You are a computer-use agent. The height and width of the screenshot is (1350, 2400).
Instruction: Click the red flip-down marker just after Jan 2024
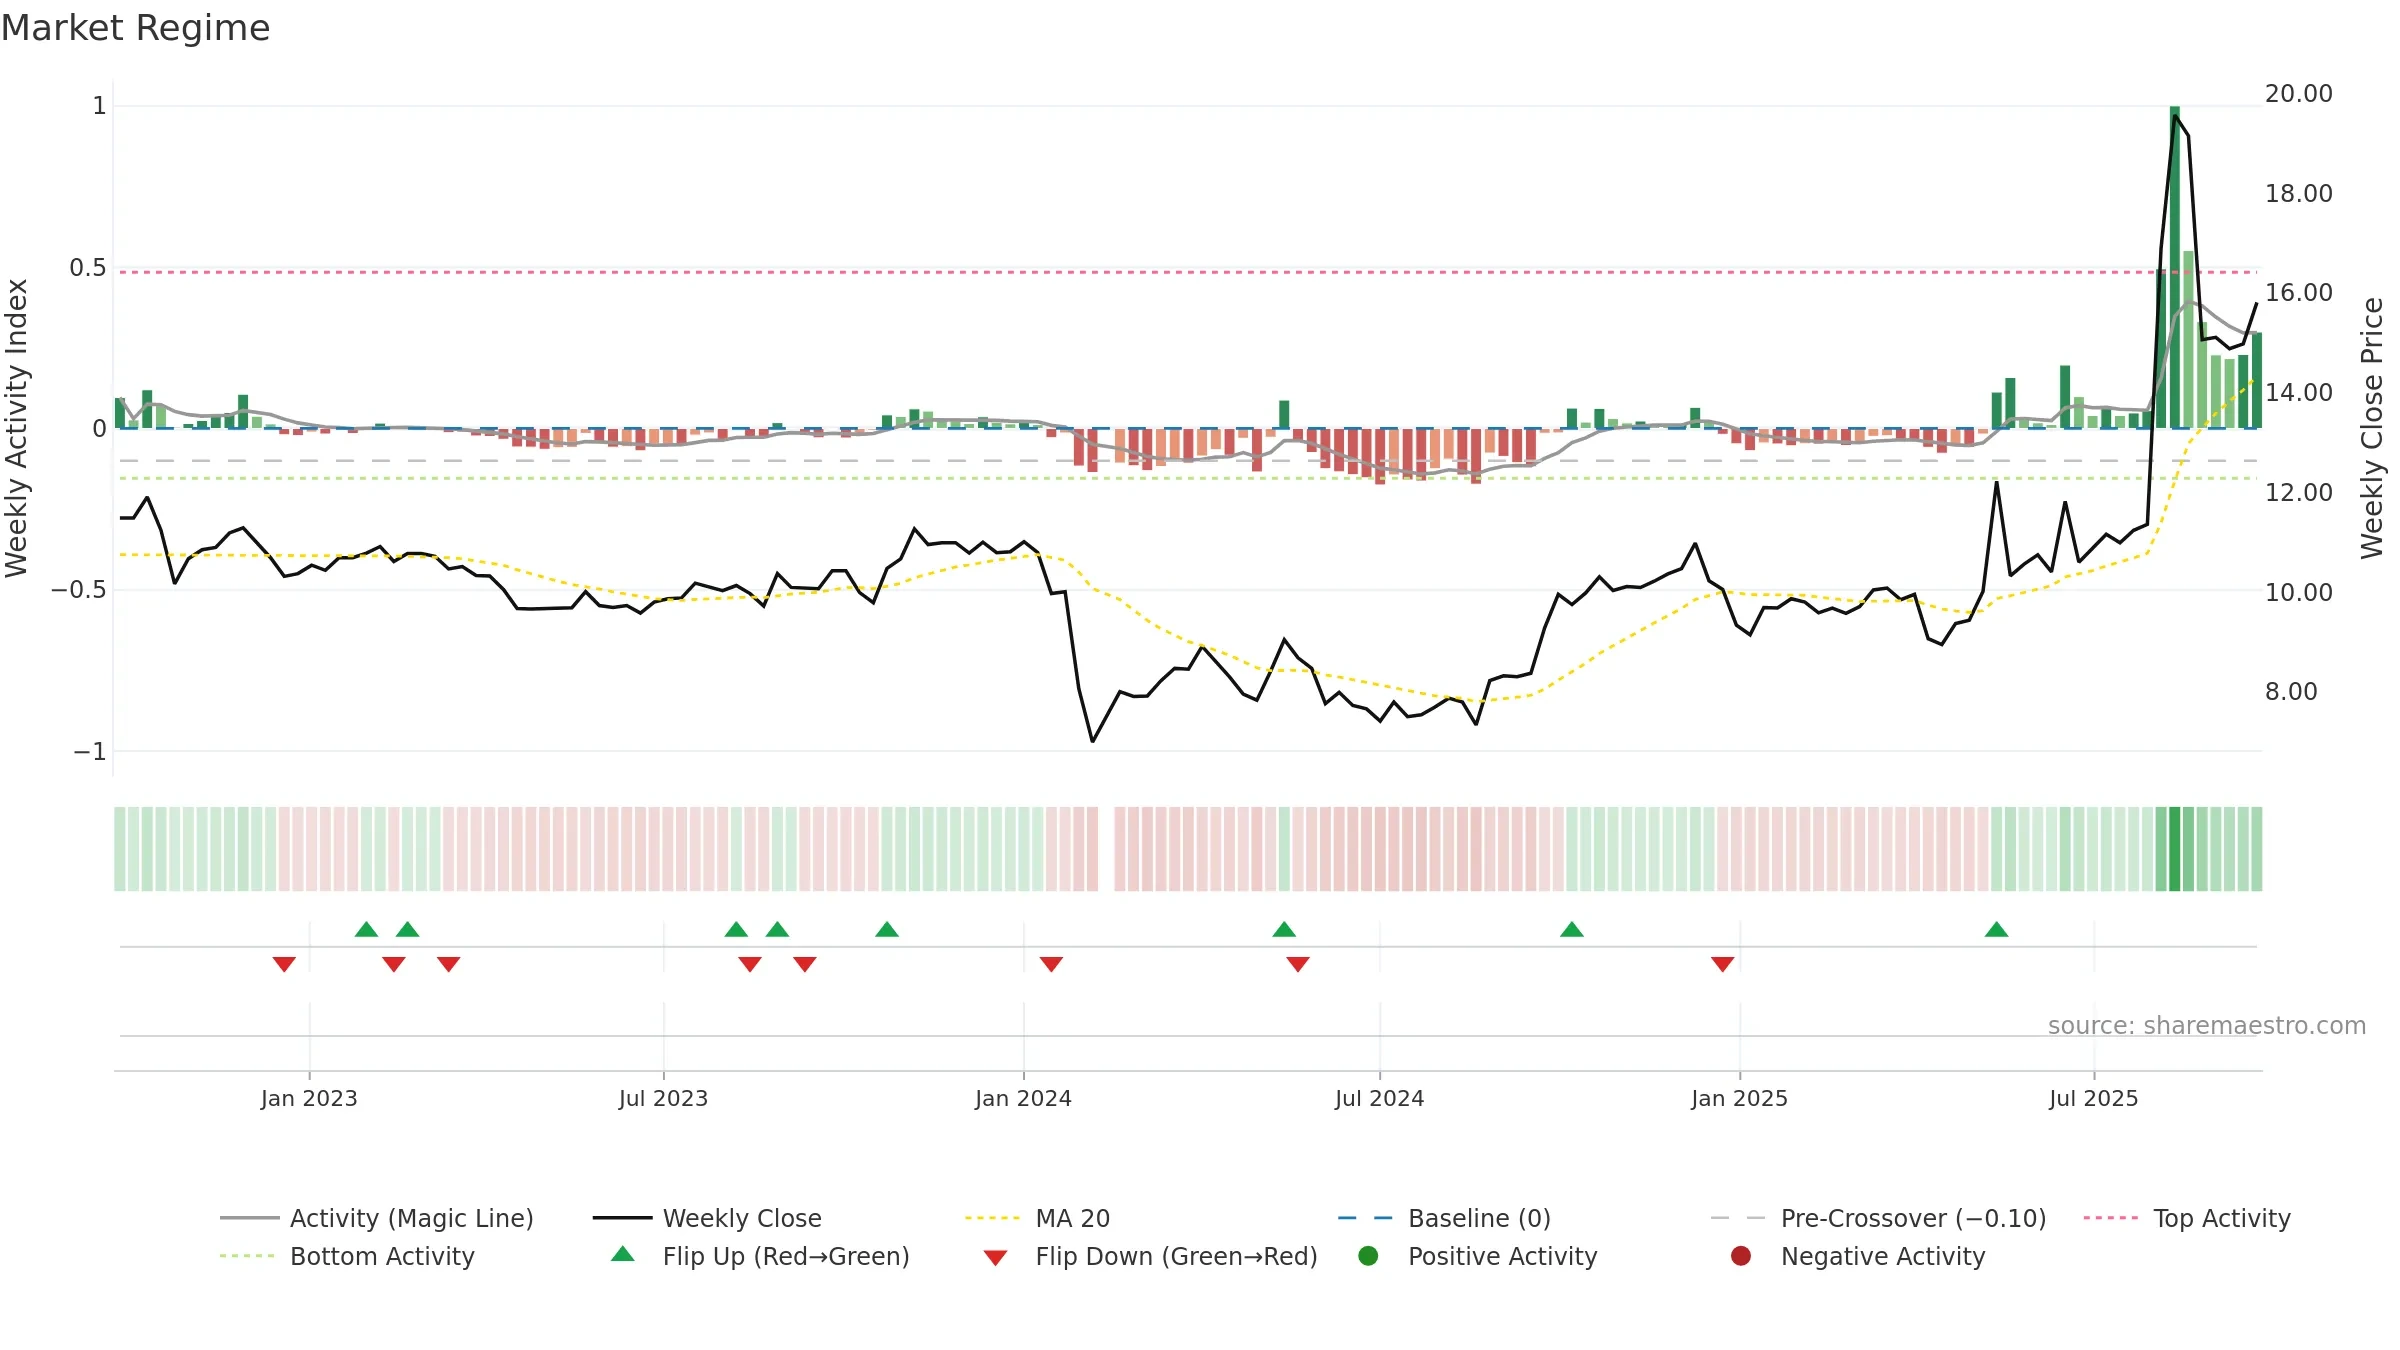point(1051,964)
